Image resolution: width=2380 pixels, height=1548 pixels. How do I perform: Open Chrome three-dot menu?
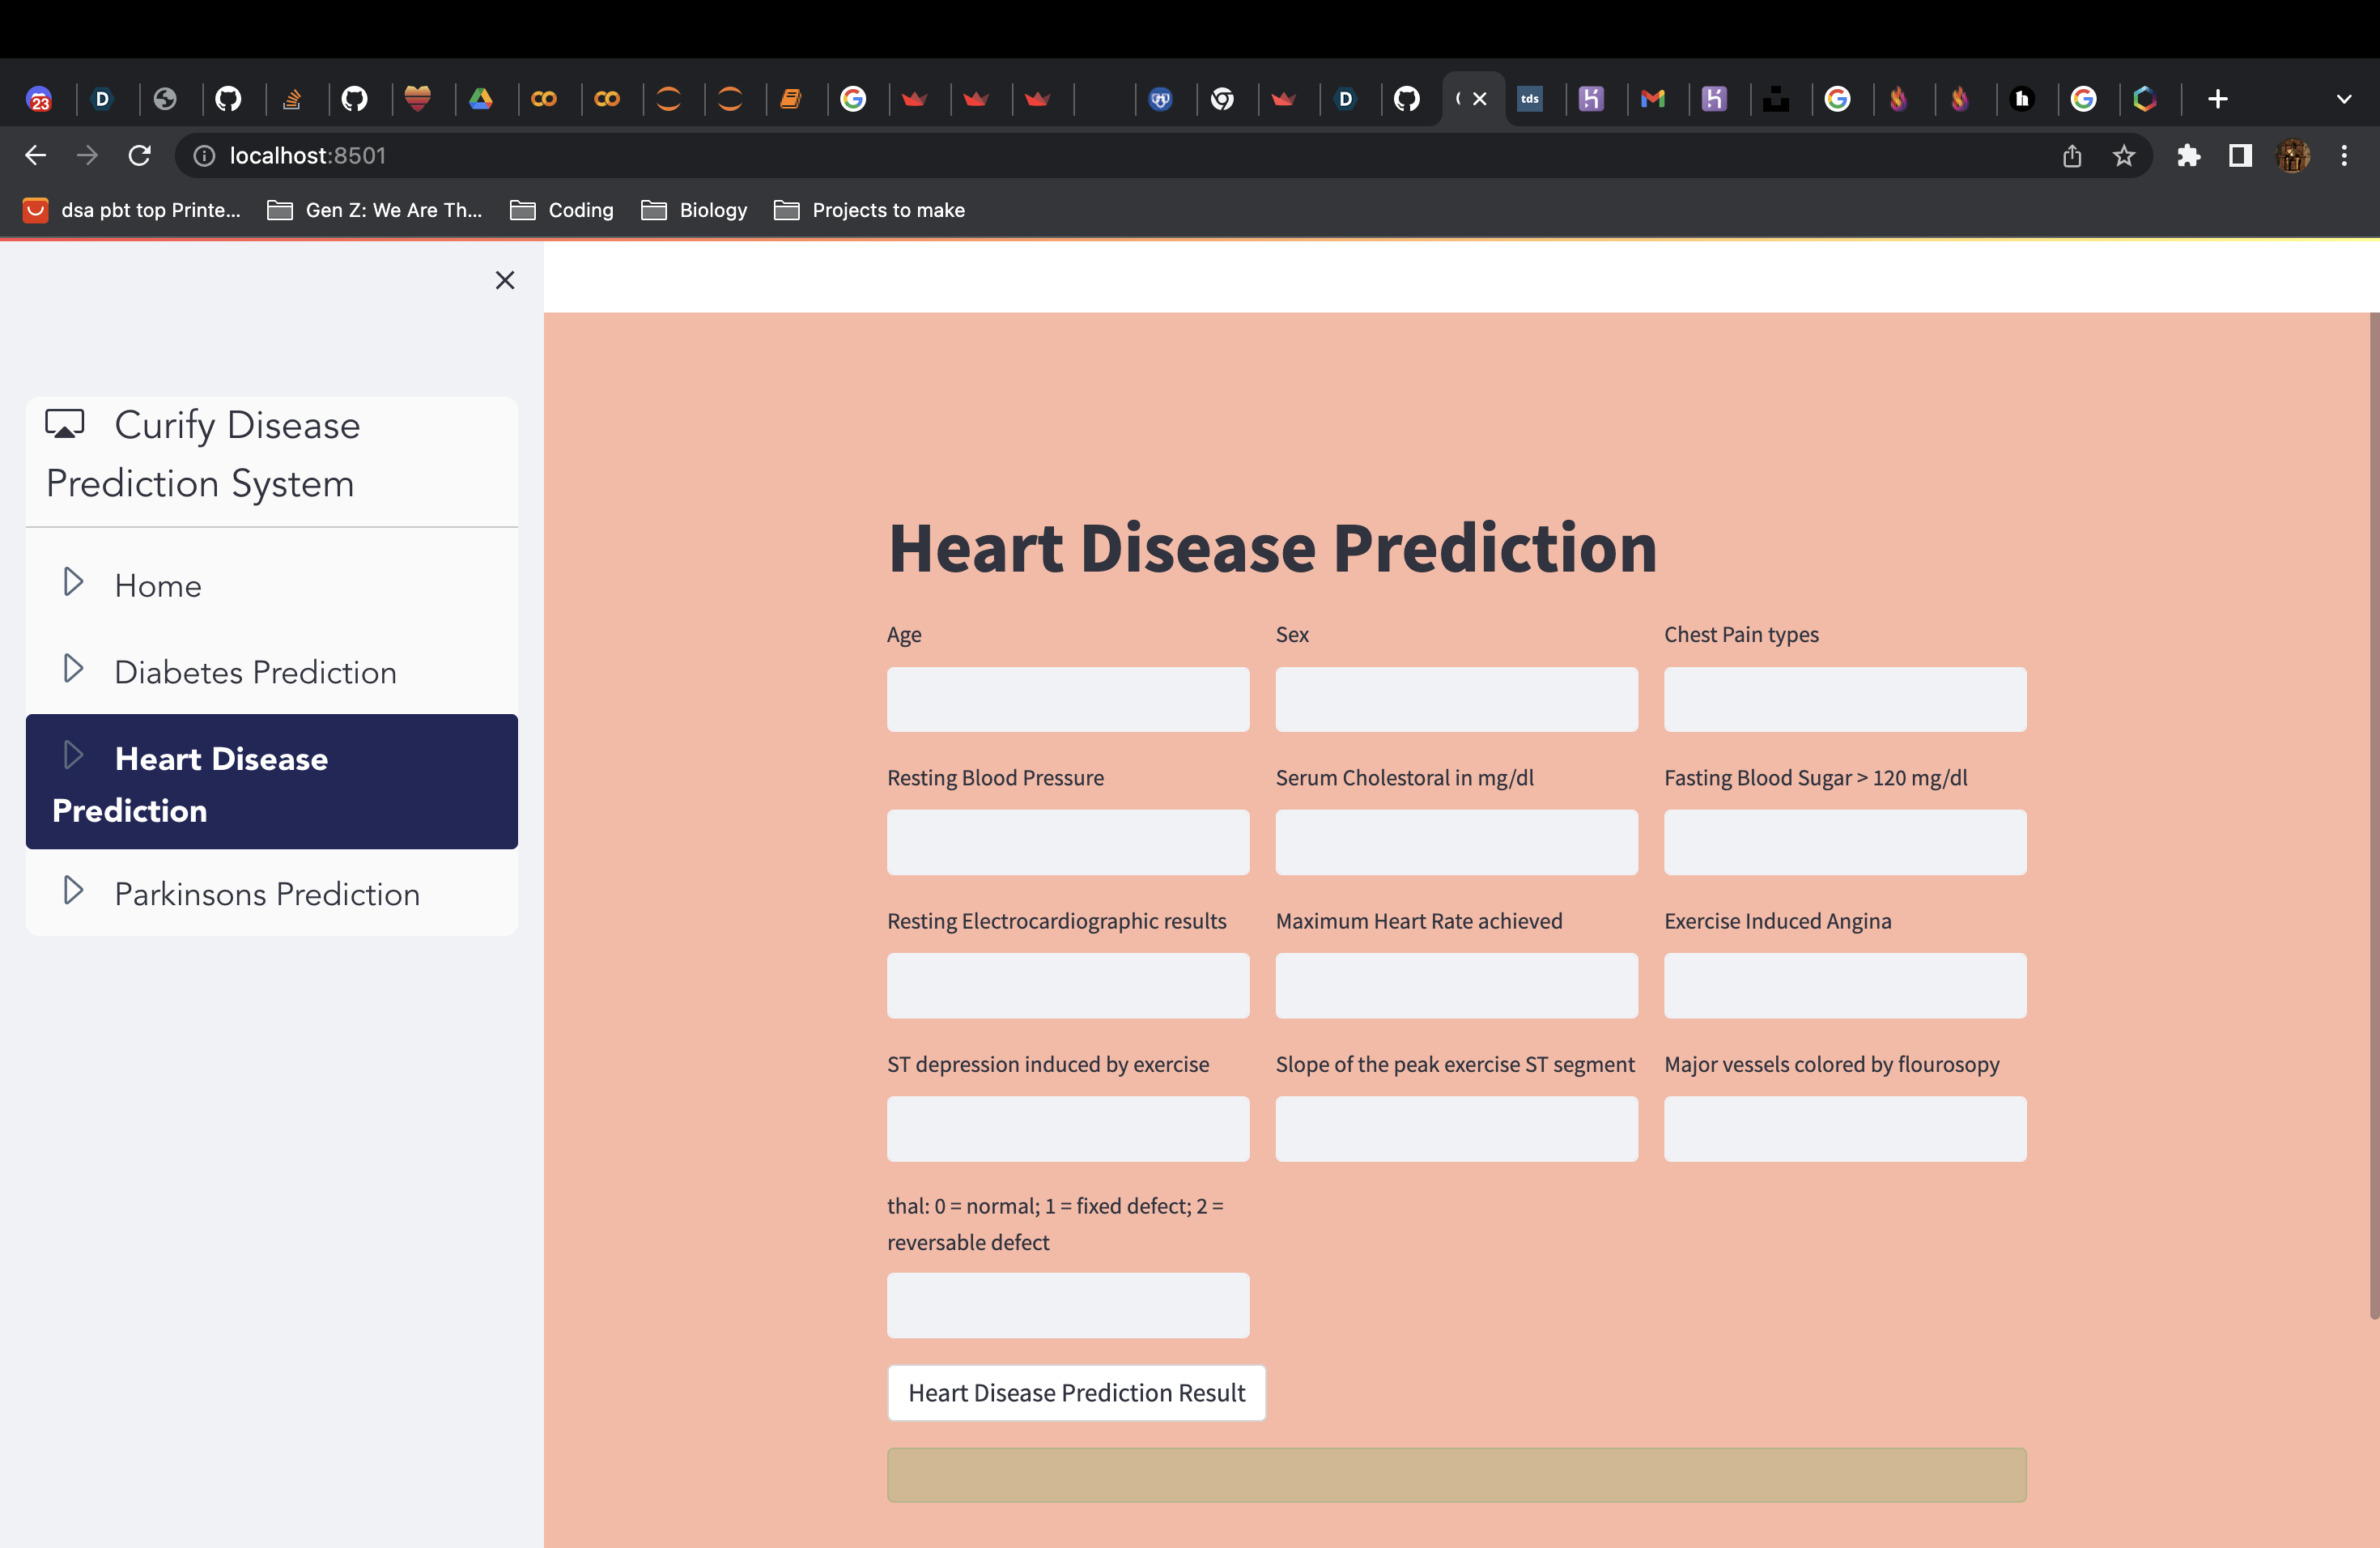[x=2344, y=155]
